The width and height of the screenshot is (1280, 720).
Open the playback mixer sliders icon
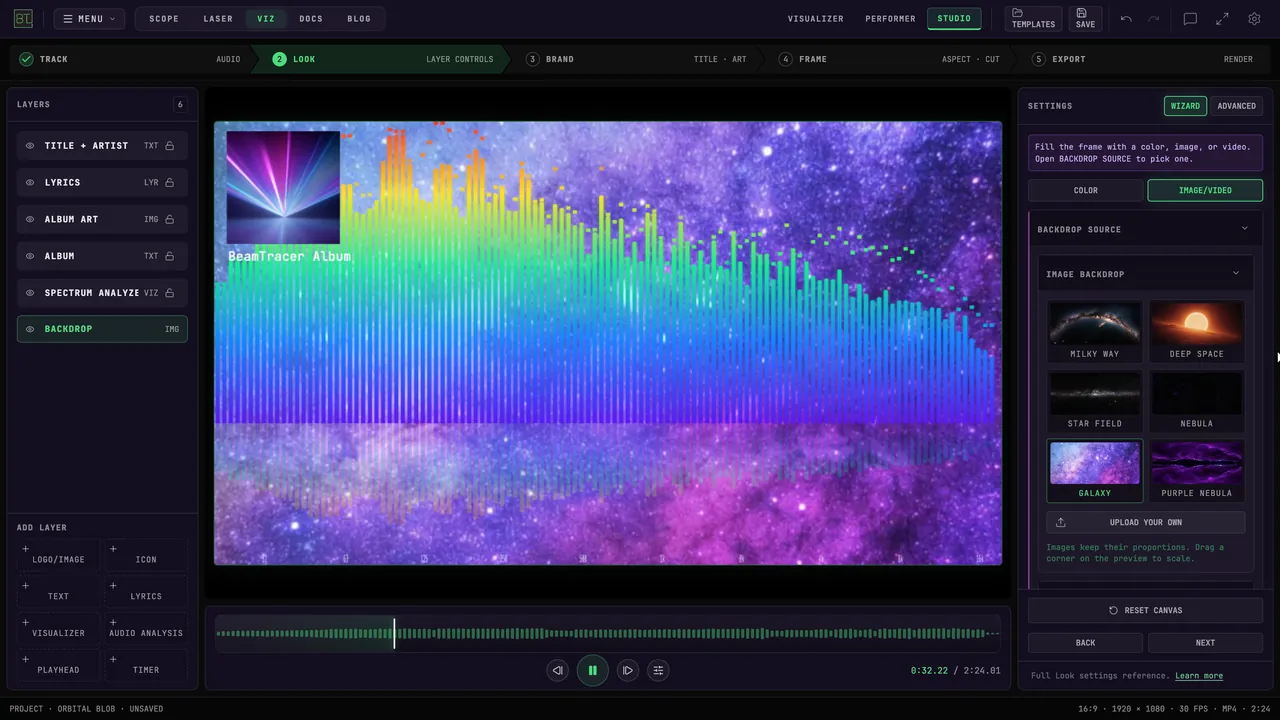tap(658, 670)
